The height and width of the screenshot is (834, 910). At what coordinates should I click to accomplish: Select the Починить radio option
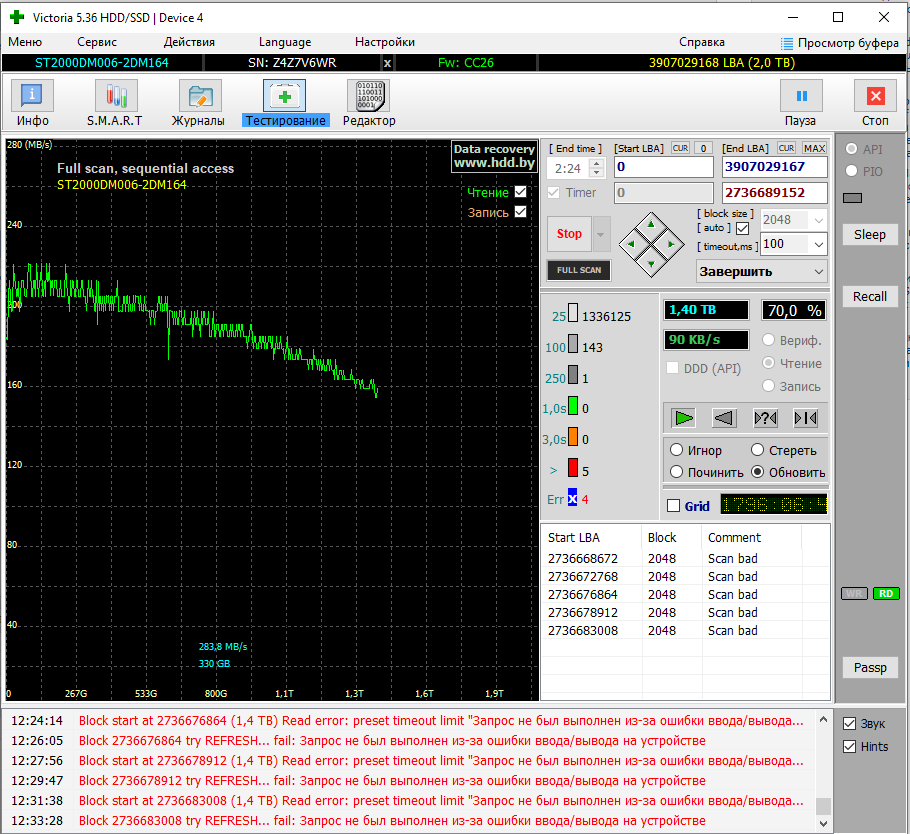[677, 472]
